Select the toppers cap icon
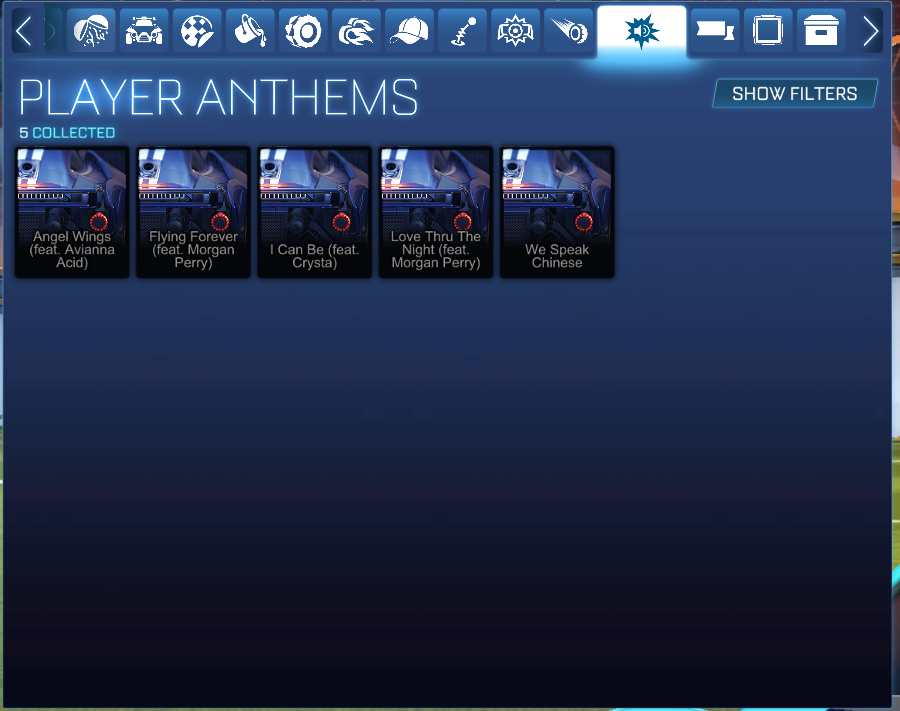Viewport: 900px width, 711px height. [409, 31]
